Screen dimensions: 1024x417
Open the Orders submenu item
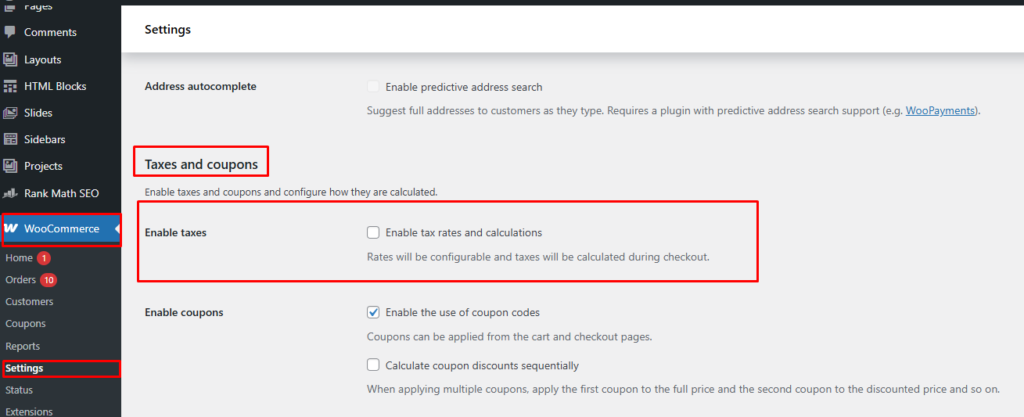20,279
